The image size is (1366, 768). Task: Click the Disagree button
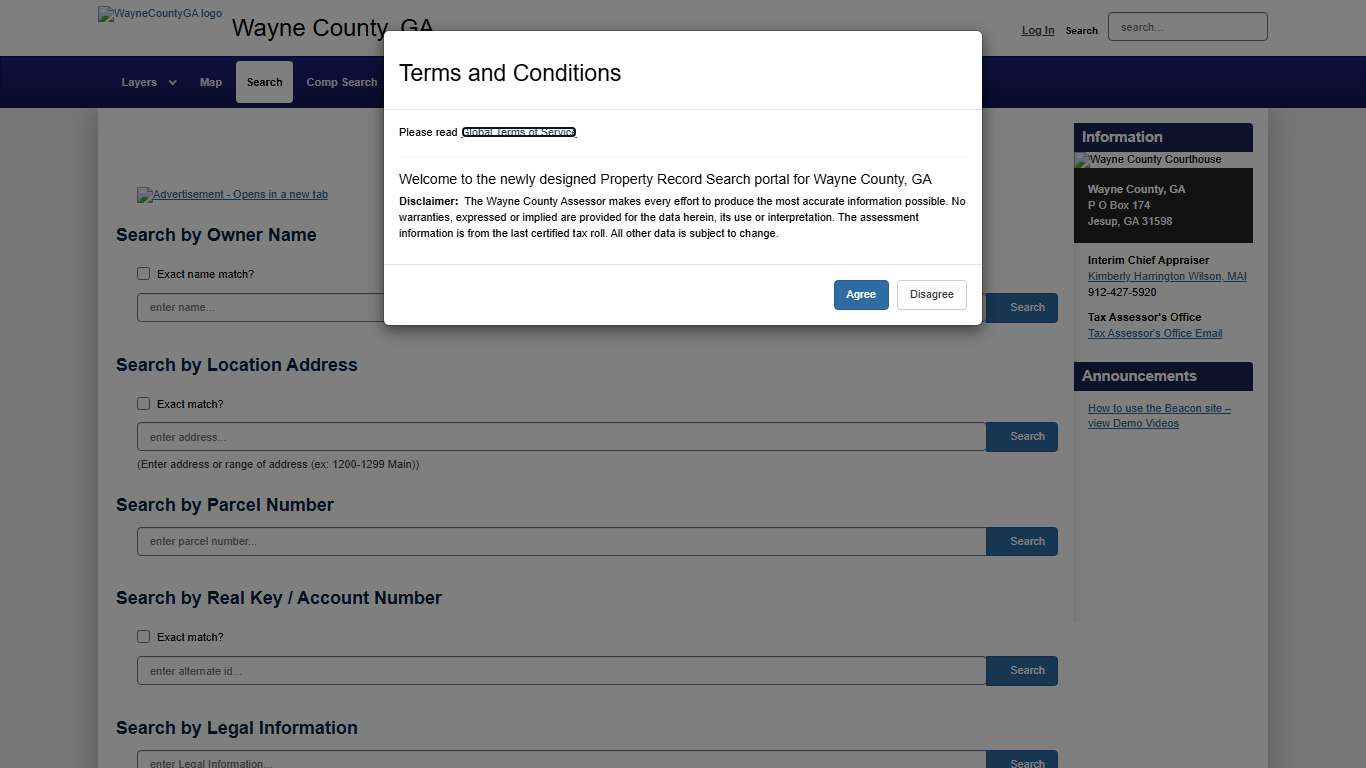click(931, 295)
